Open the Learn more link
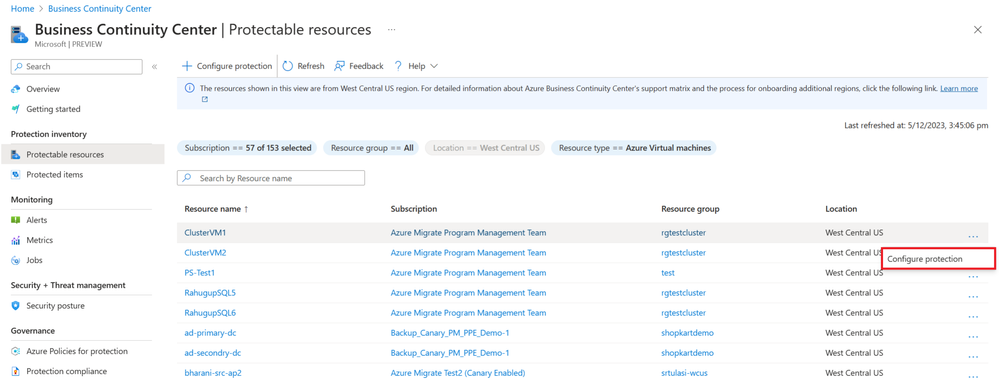The image size is (999, 389). pos(959,88)
